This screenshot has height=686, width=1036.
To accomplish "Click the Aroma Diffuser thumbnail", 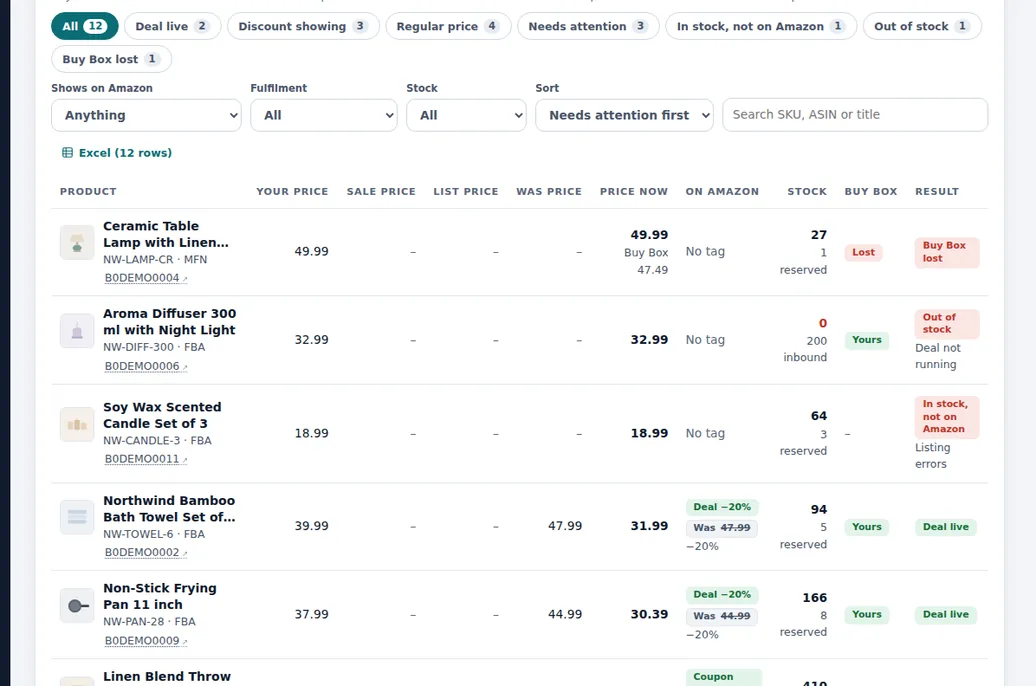I will tap(77, 330).
